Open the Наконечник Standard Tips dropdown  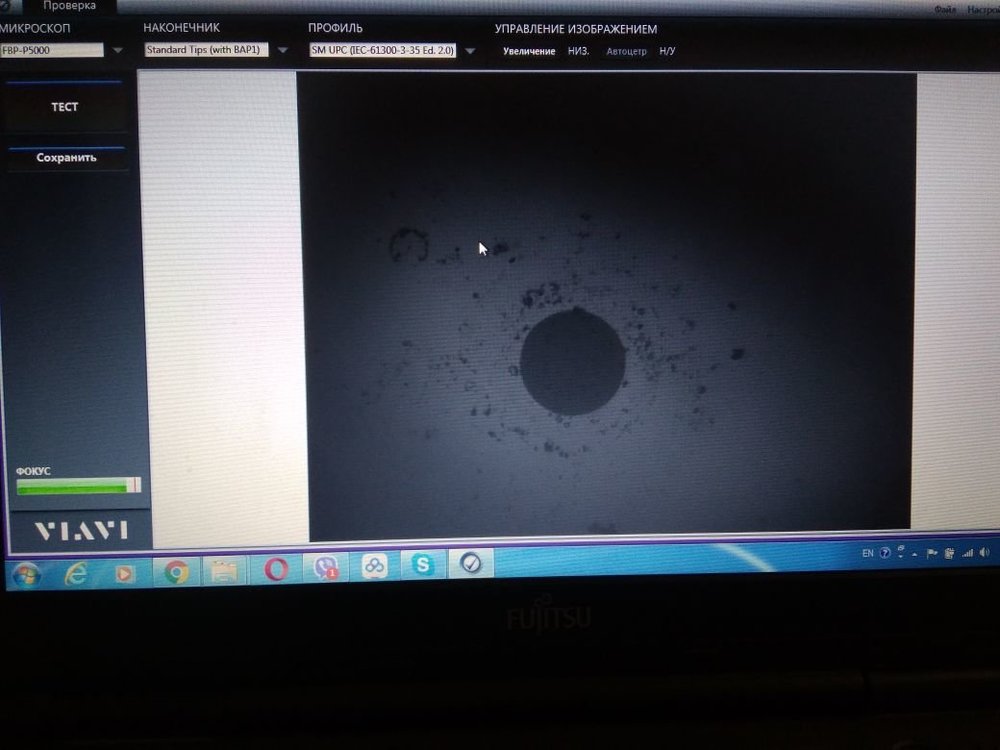click(282, 50)
